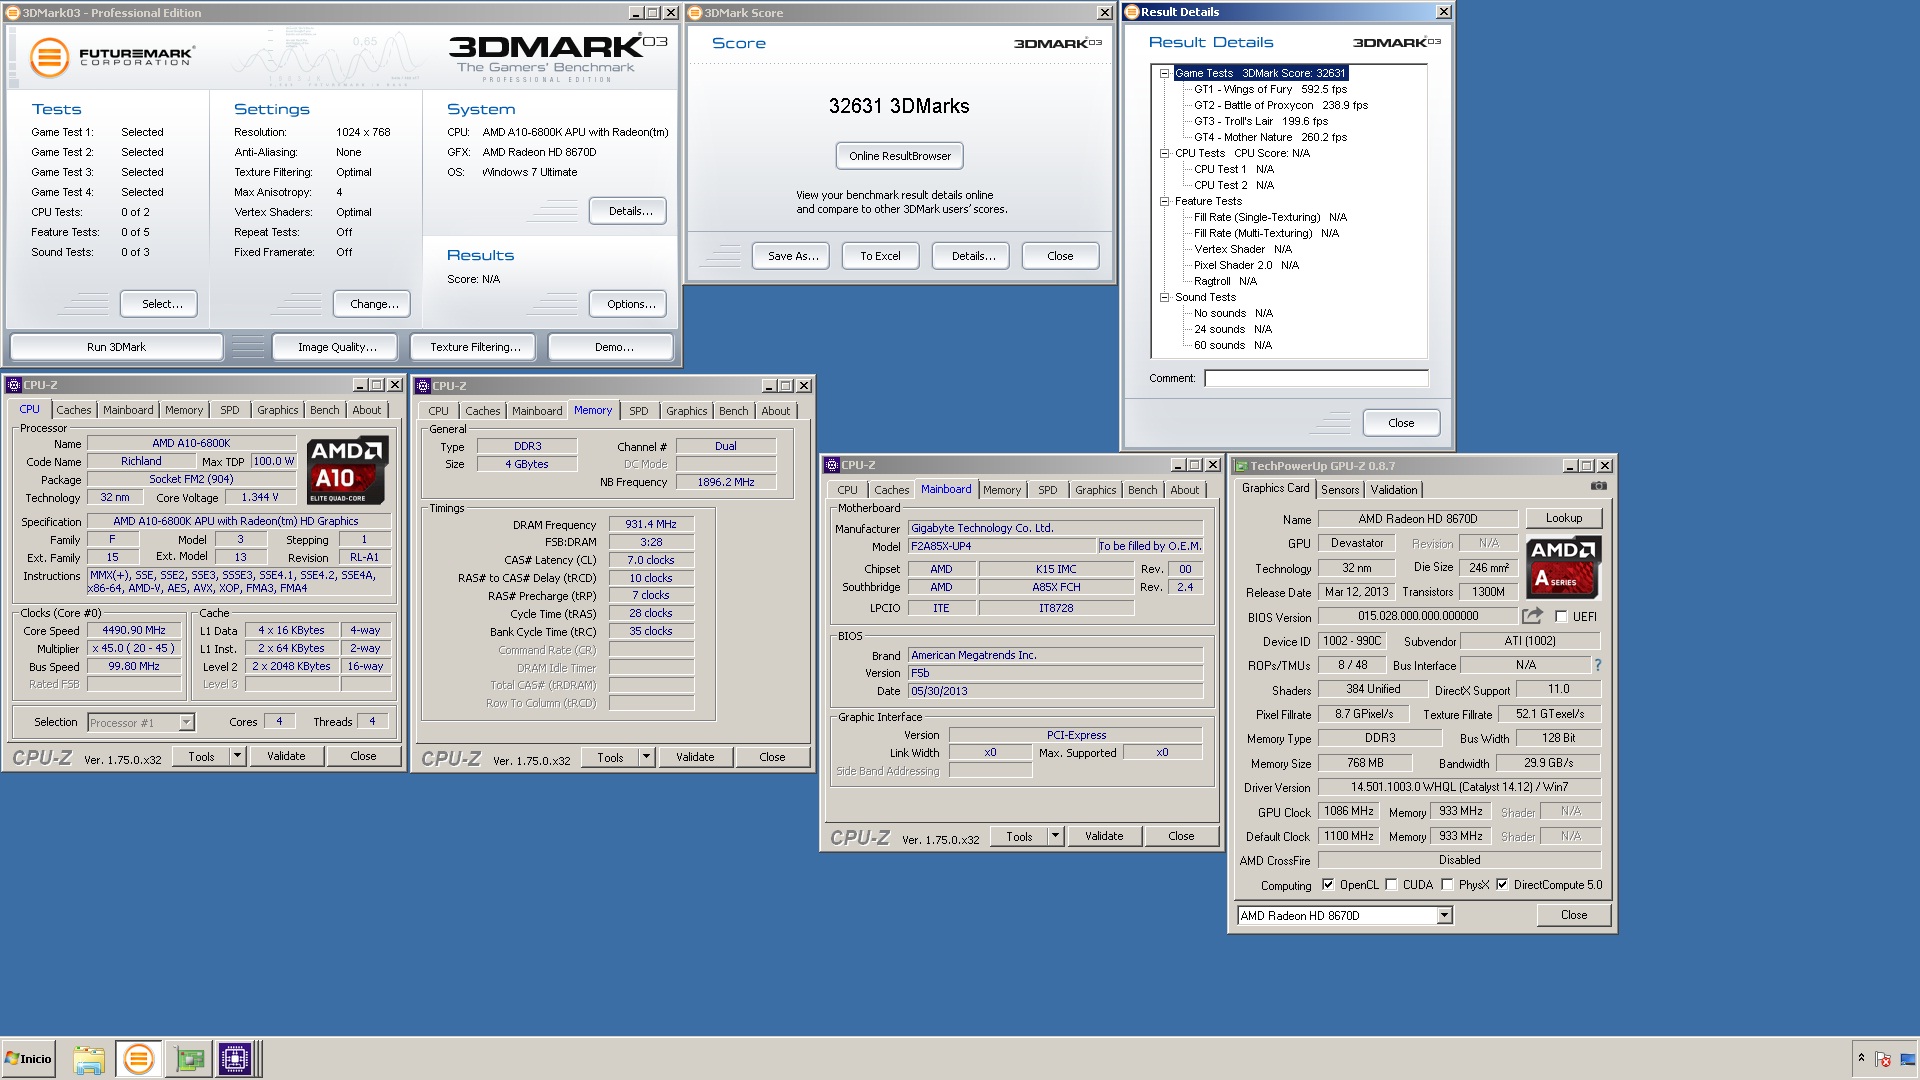Click the Result Details window title icon
The height and width of the screenshot is (1080, 1920).
pos(1132,12)
